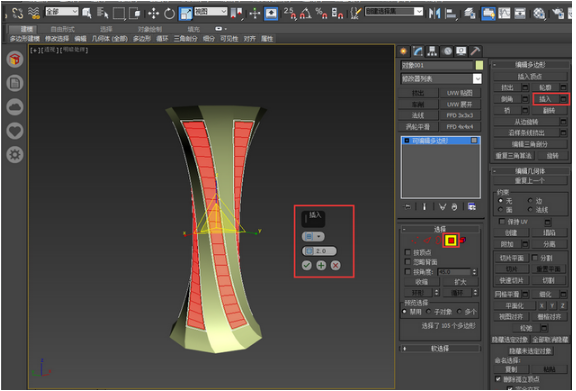The height and width of the screenshot is (391, 576).
Task: Enable the 保持 UV checkbox
Action: click(x=502, y=222)
